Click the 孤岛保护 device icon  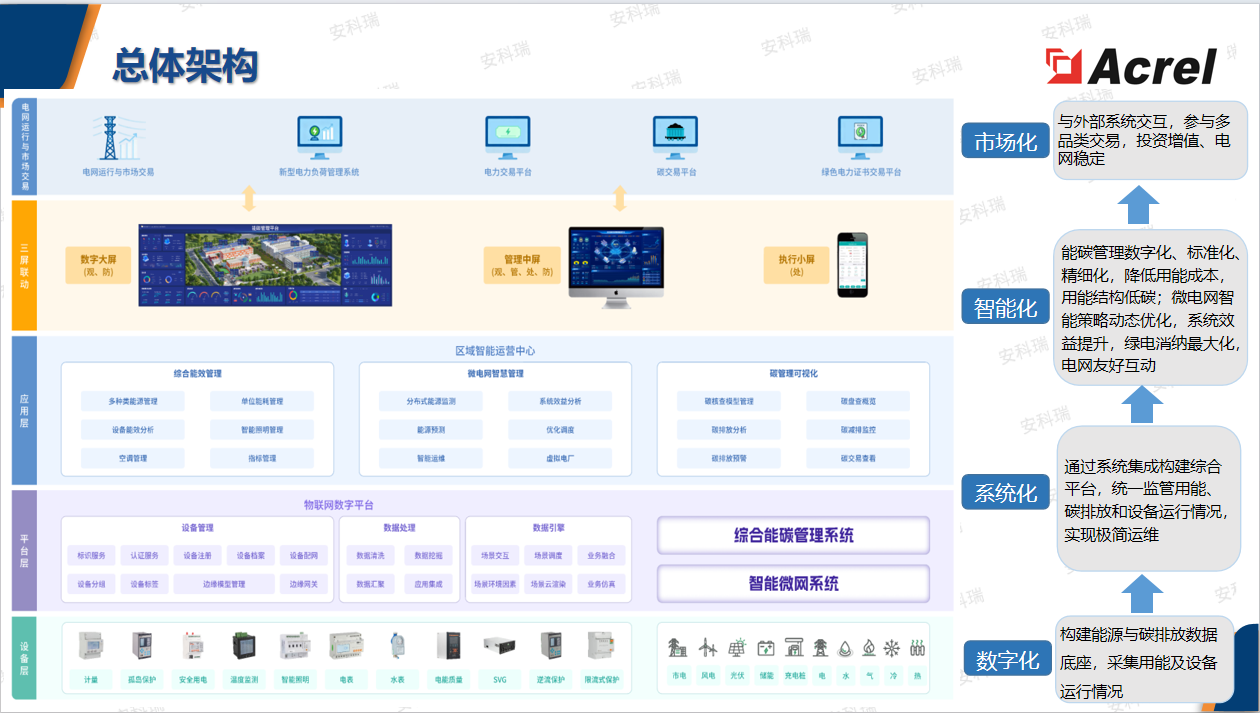tap(141, 646)
